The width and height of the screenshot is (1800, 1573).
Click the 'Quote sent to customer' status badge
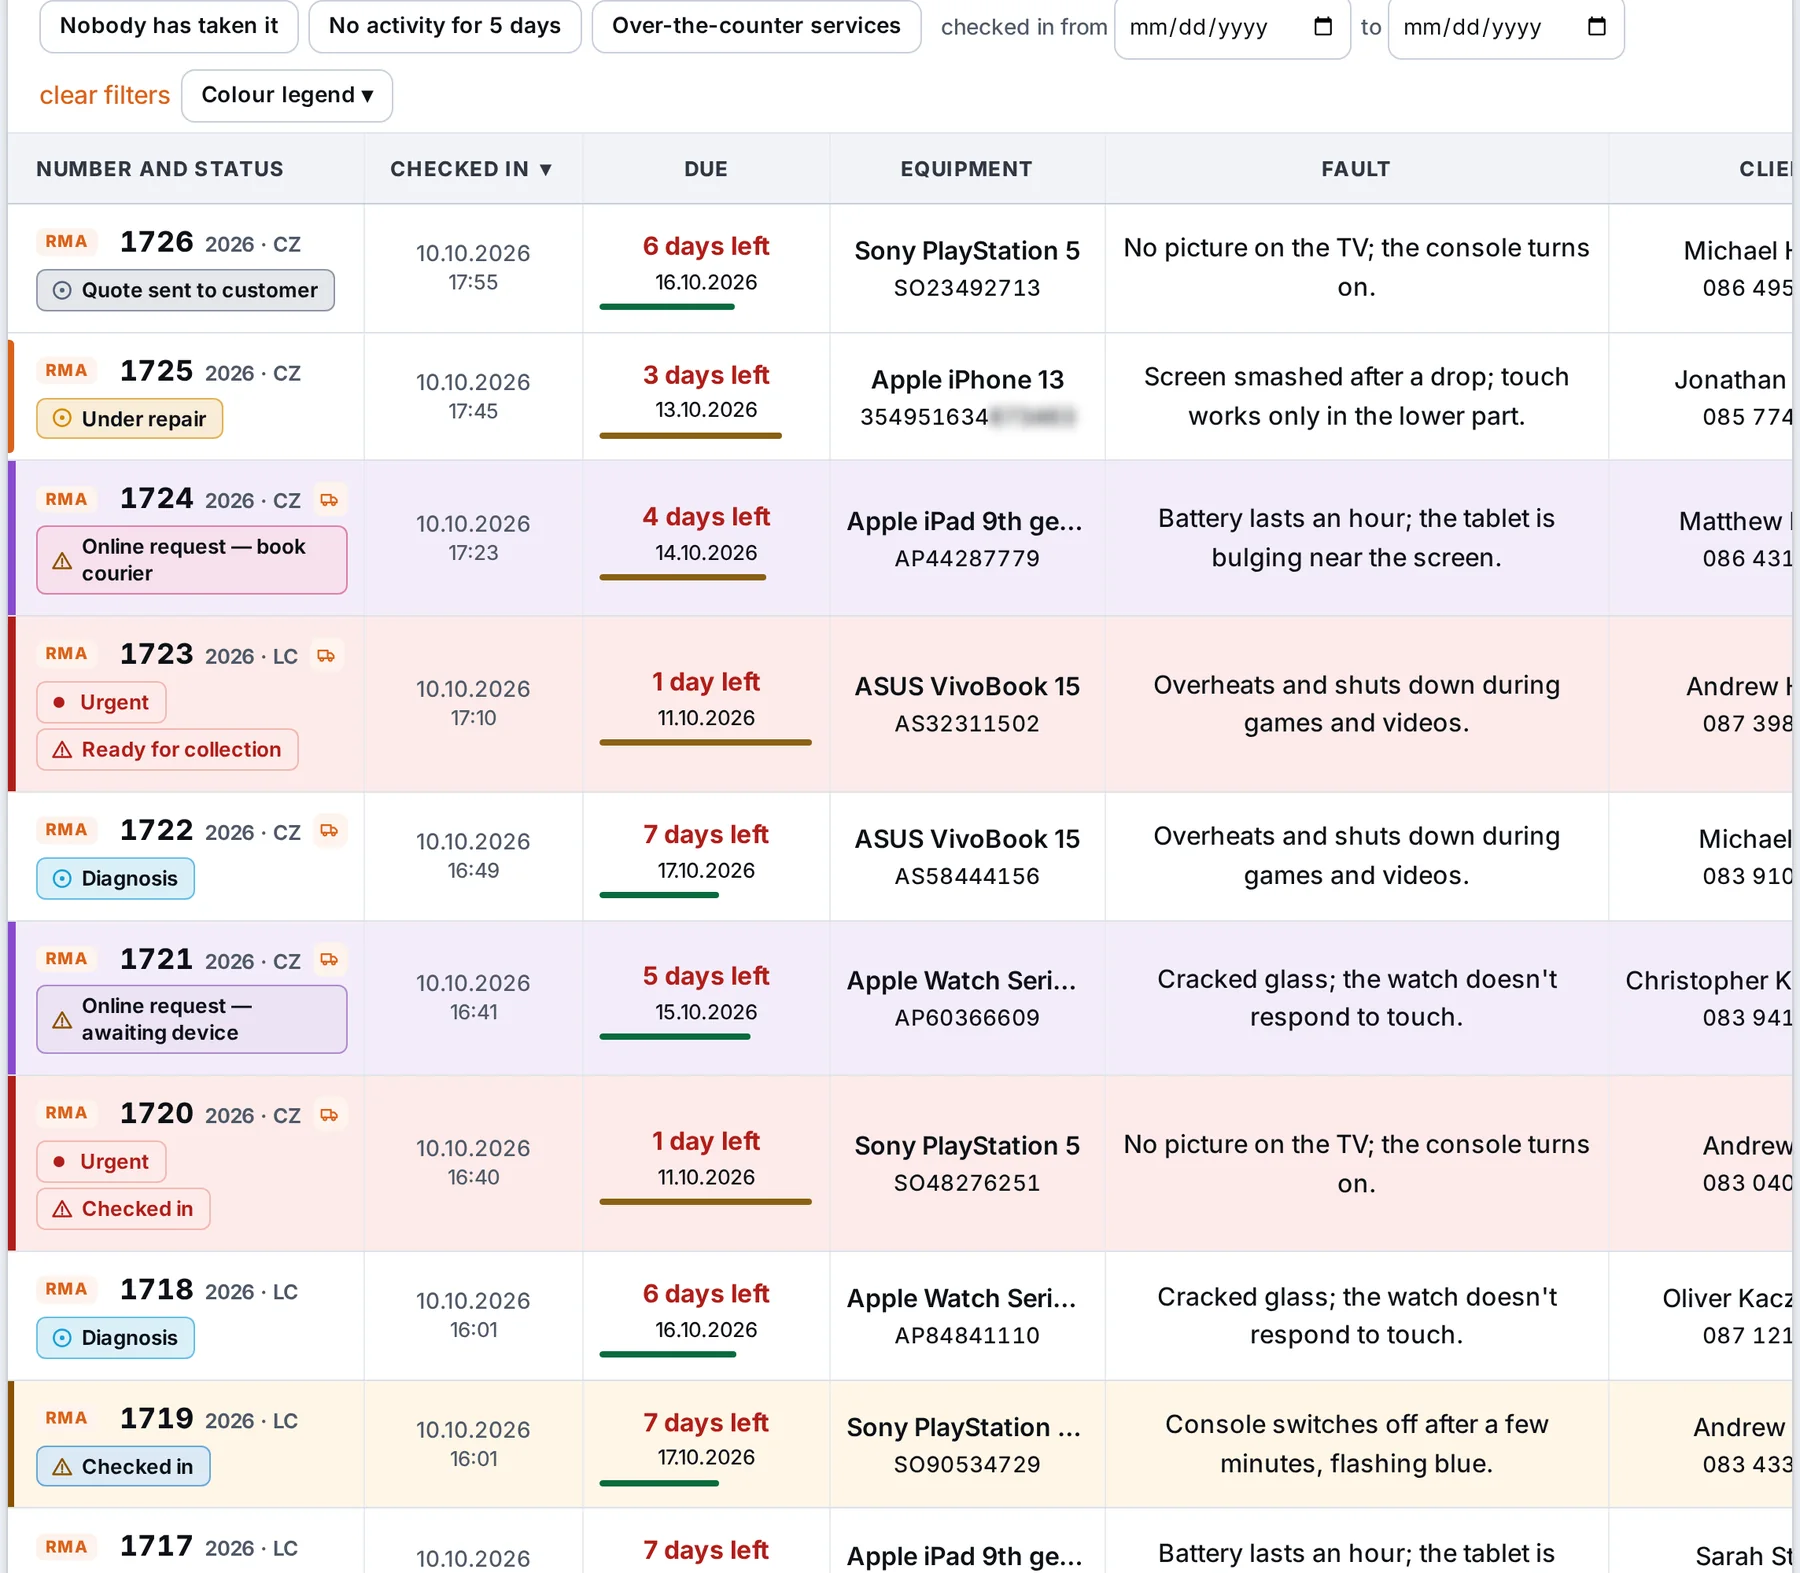tap(186, 291)
